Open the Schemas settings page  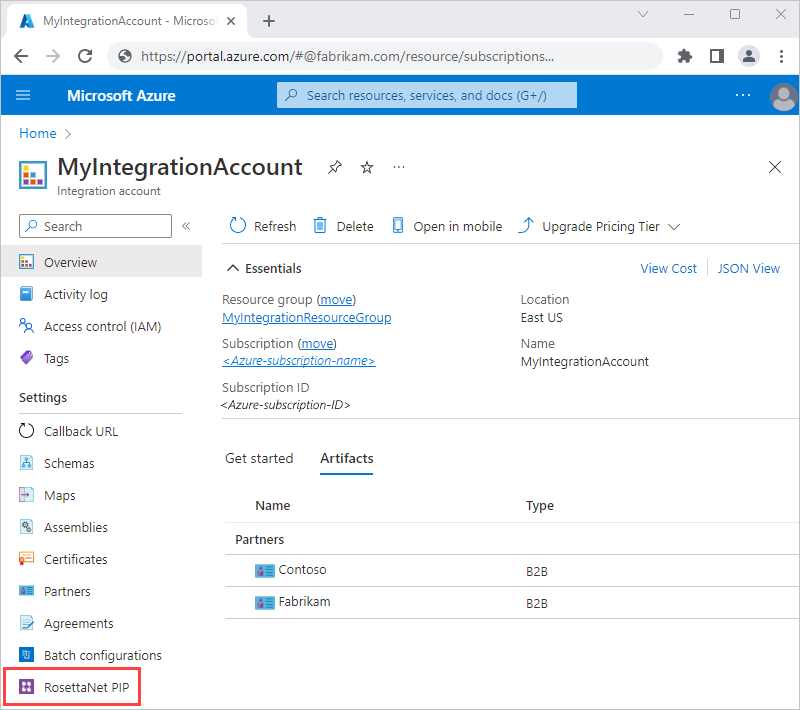pyautogui.click(x=69, y=463)
